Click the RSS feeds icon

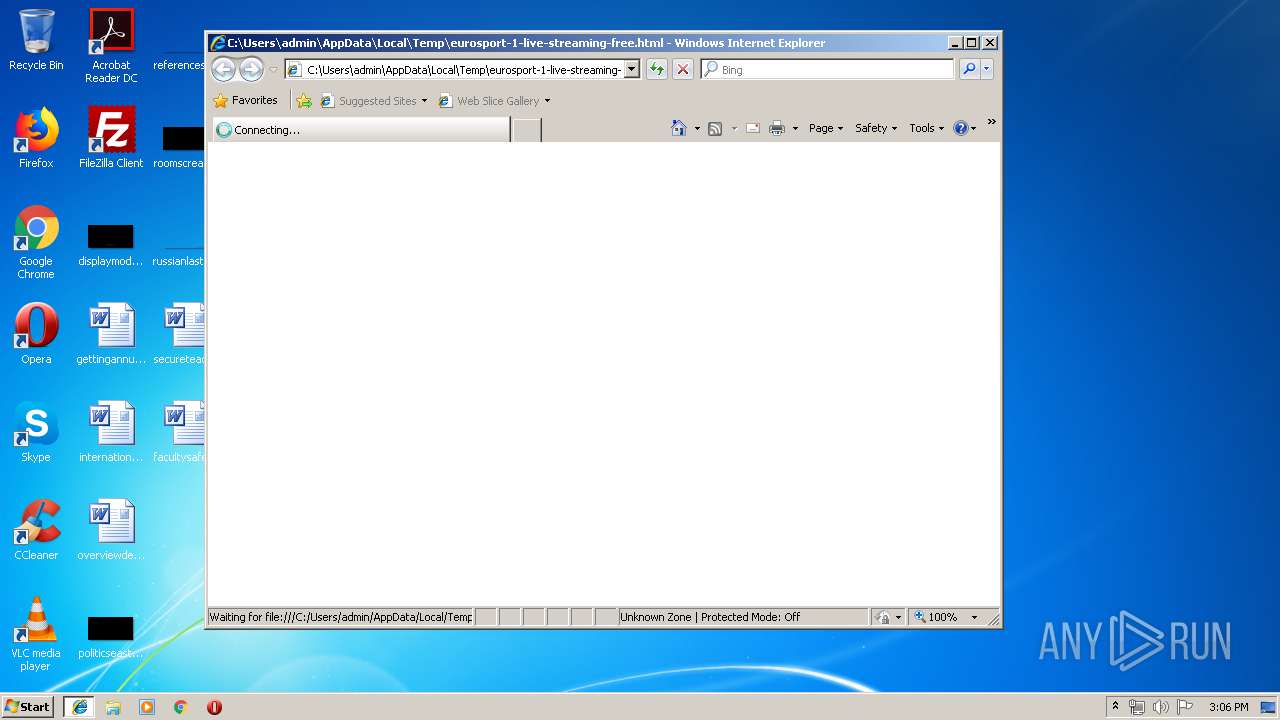715,128
